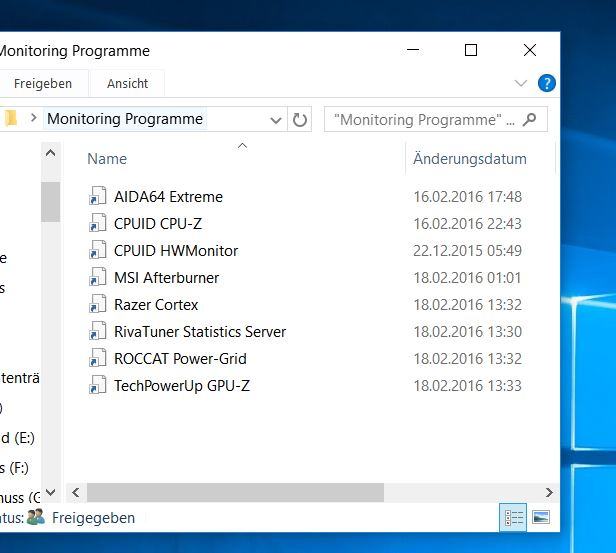Image resolution: width=616 pixels, height=553 pixels.
Task: Select the (F:) drive in navigation pane
Action: point(14,467)
